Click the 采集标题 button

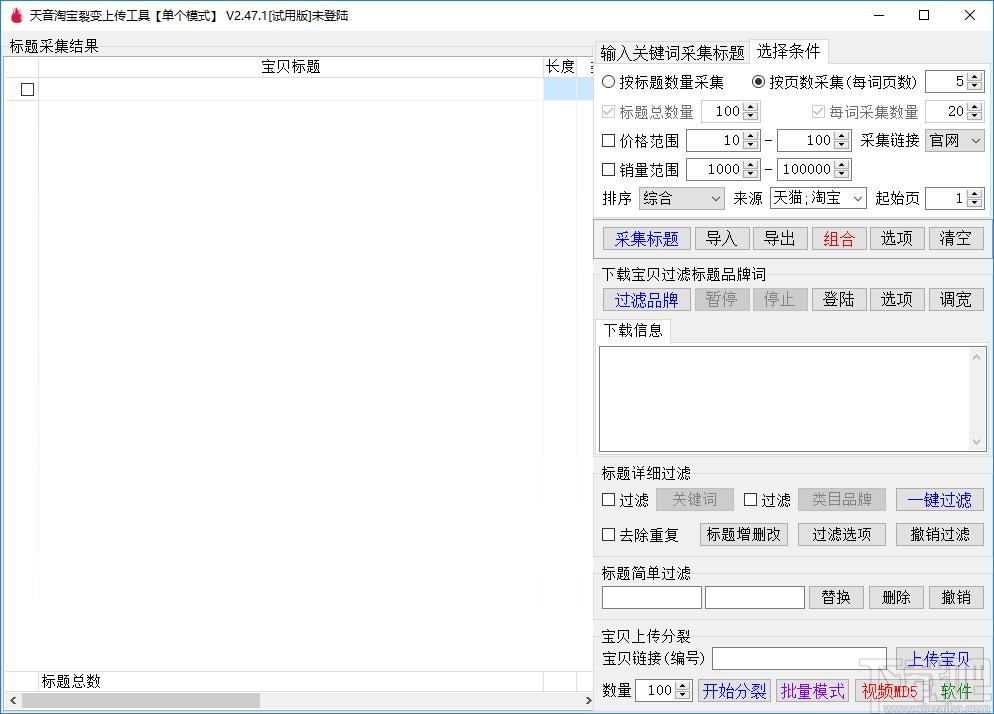647,239
